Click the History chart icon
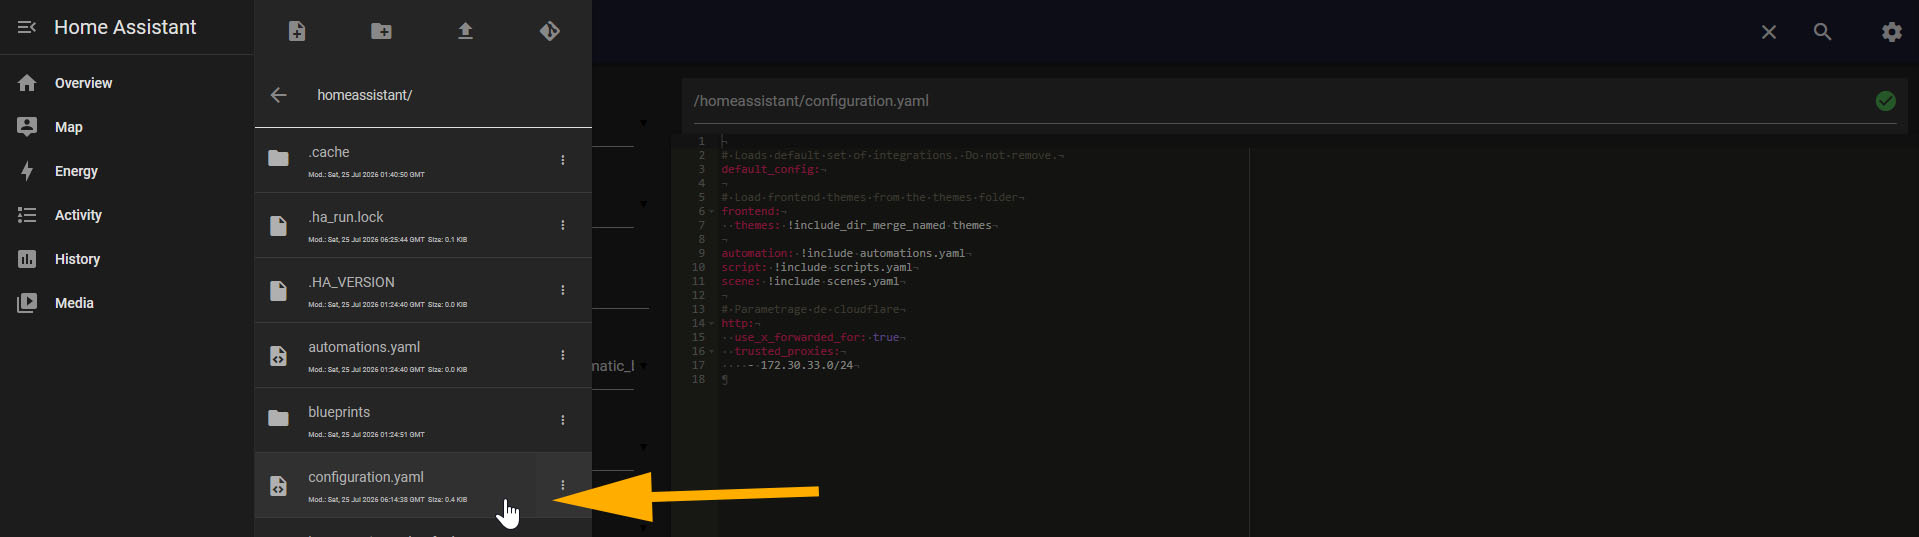The height and width of the screenshot is (537, 1919). pos(27,259)
